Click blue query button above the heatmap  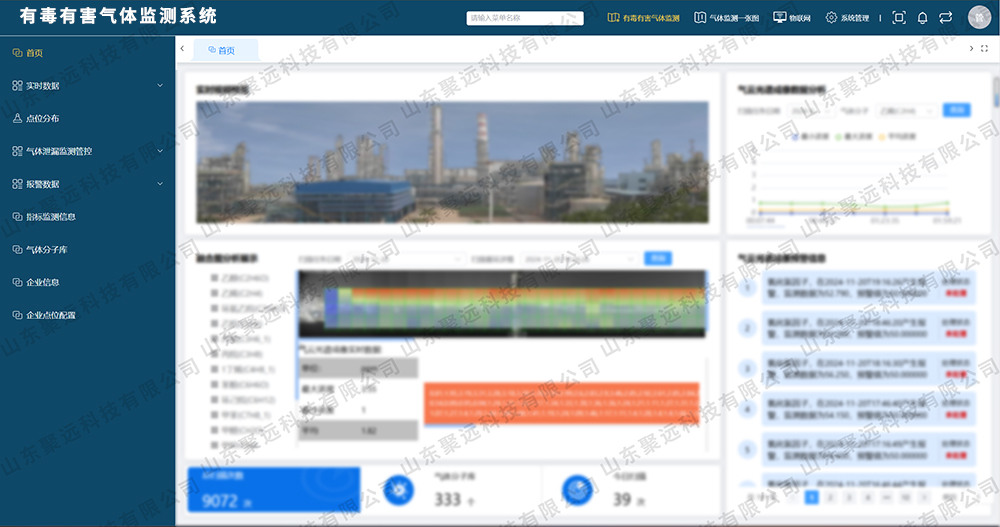click(x=658, y=258)
